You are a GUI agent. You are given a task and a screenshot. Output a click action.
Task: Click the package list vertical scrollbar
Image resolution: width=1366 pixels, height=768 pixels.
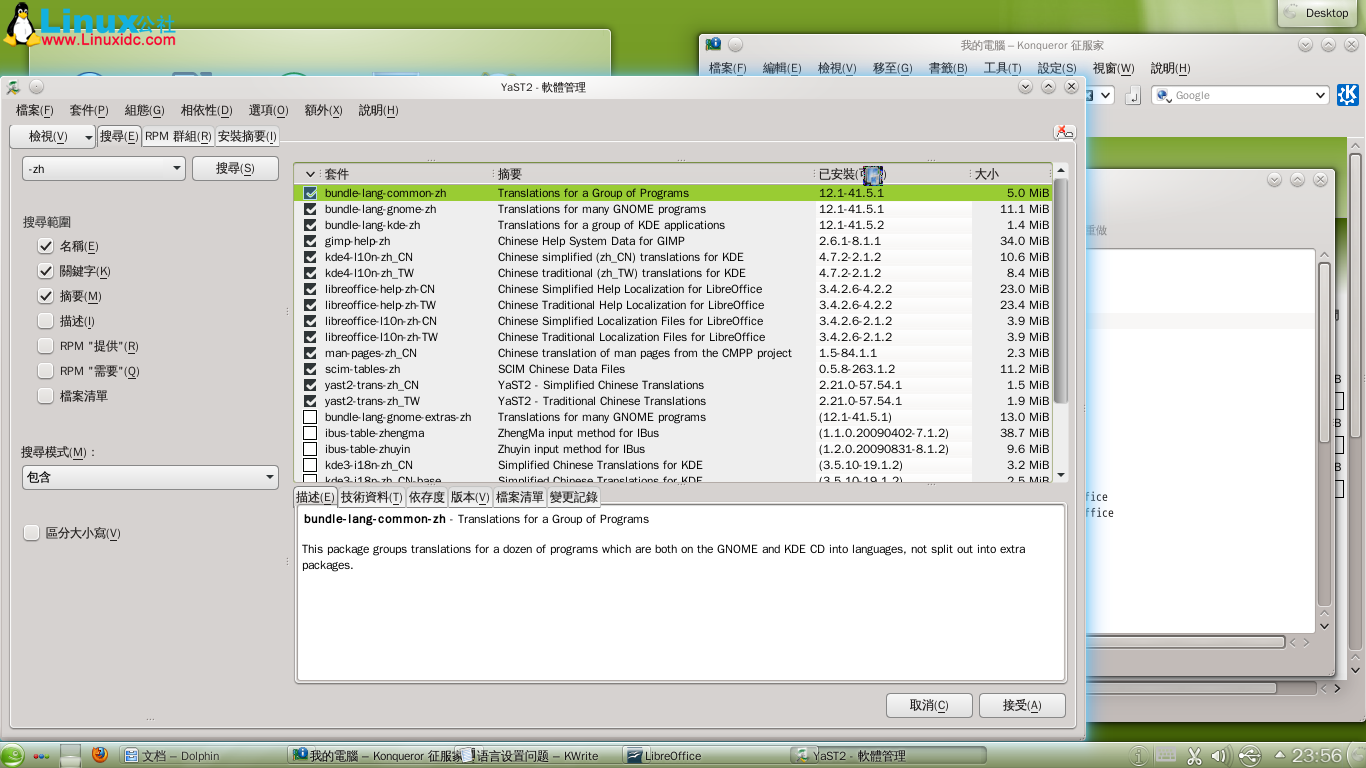click(x=1061, y=290)
